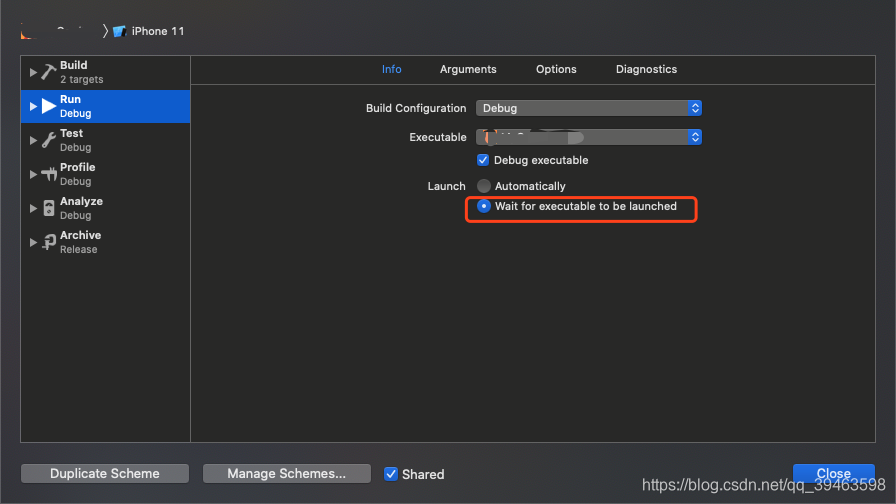Viewport: 896px width, 504px height.
Task: Toggle the Shared checkbox
Action: [391, 474]
